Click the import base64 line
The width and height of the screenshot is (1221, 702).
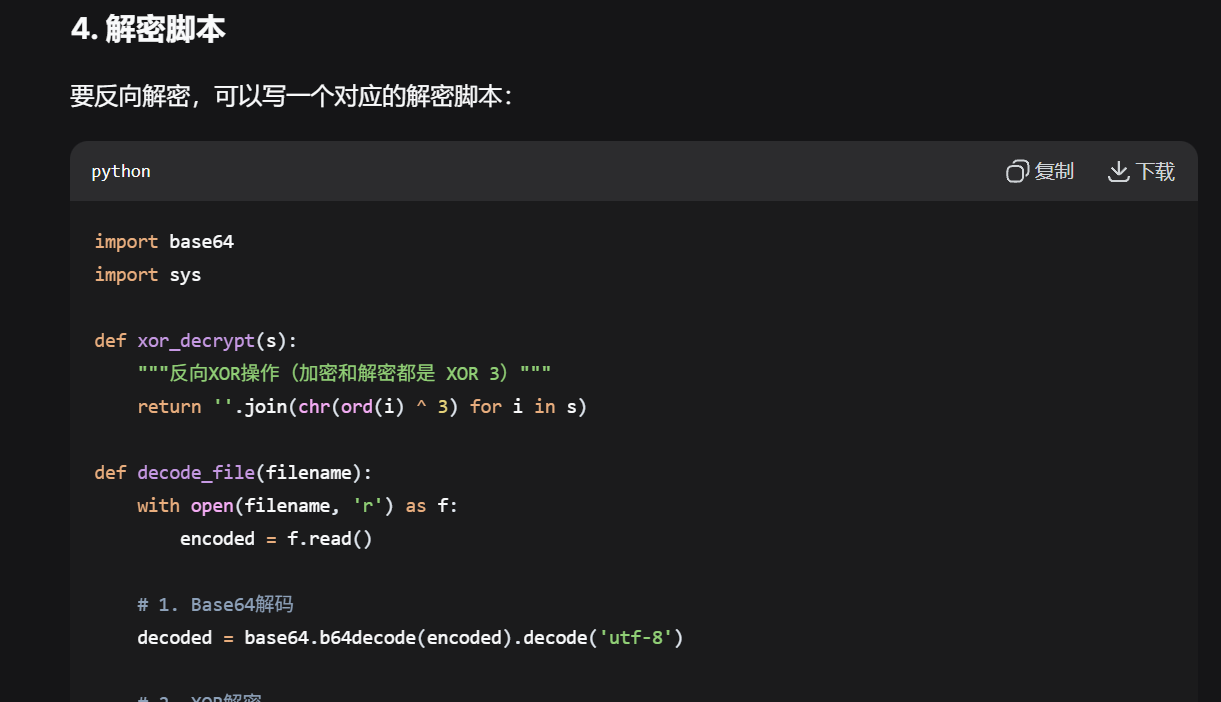[164, 241]
